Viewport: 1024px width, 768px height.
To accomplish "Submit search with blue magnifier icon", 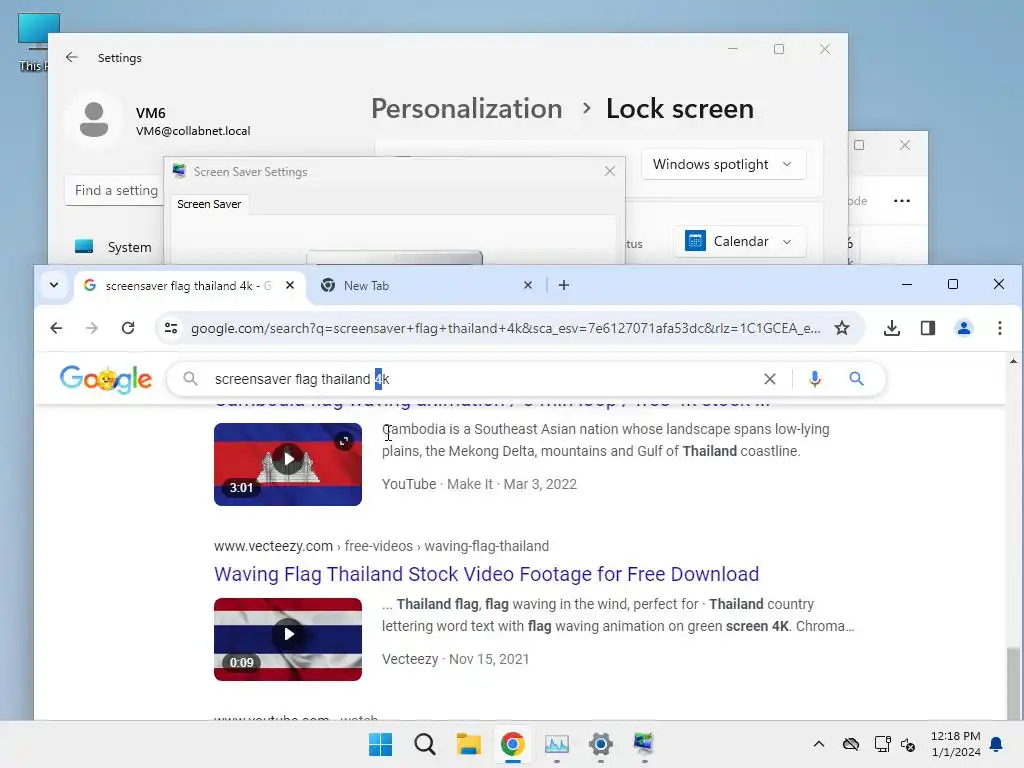I will [x=856, y=379].
